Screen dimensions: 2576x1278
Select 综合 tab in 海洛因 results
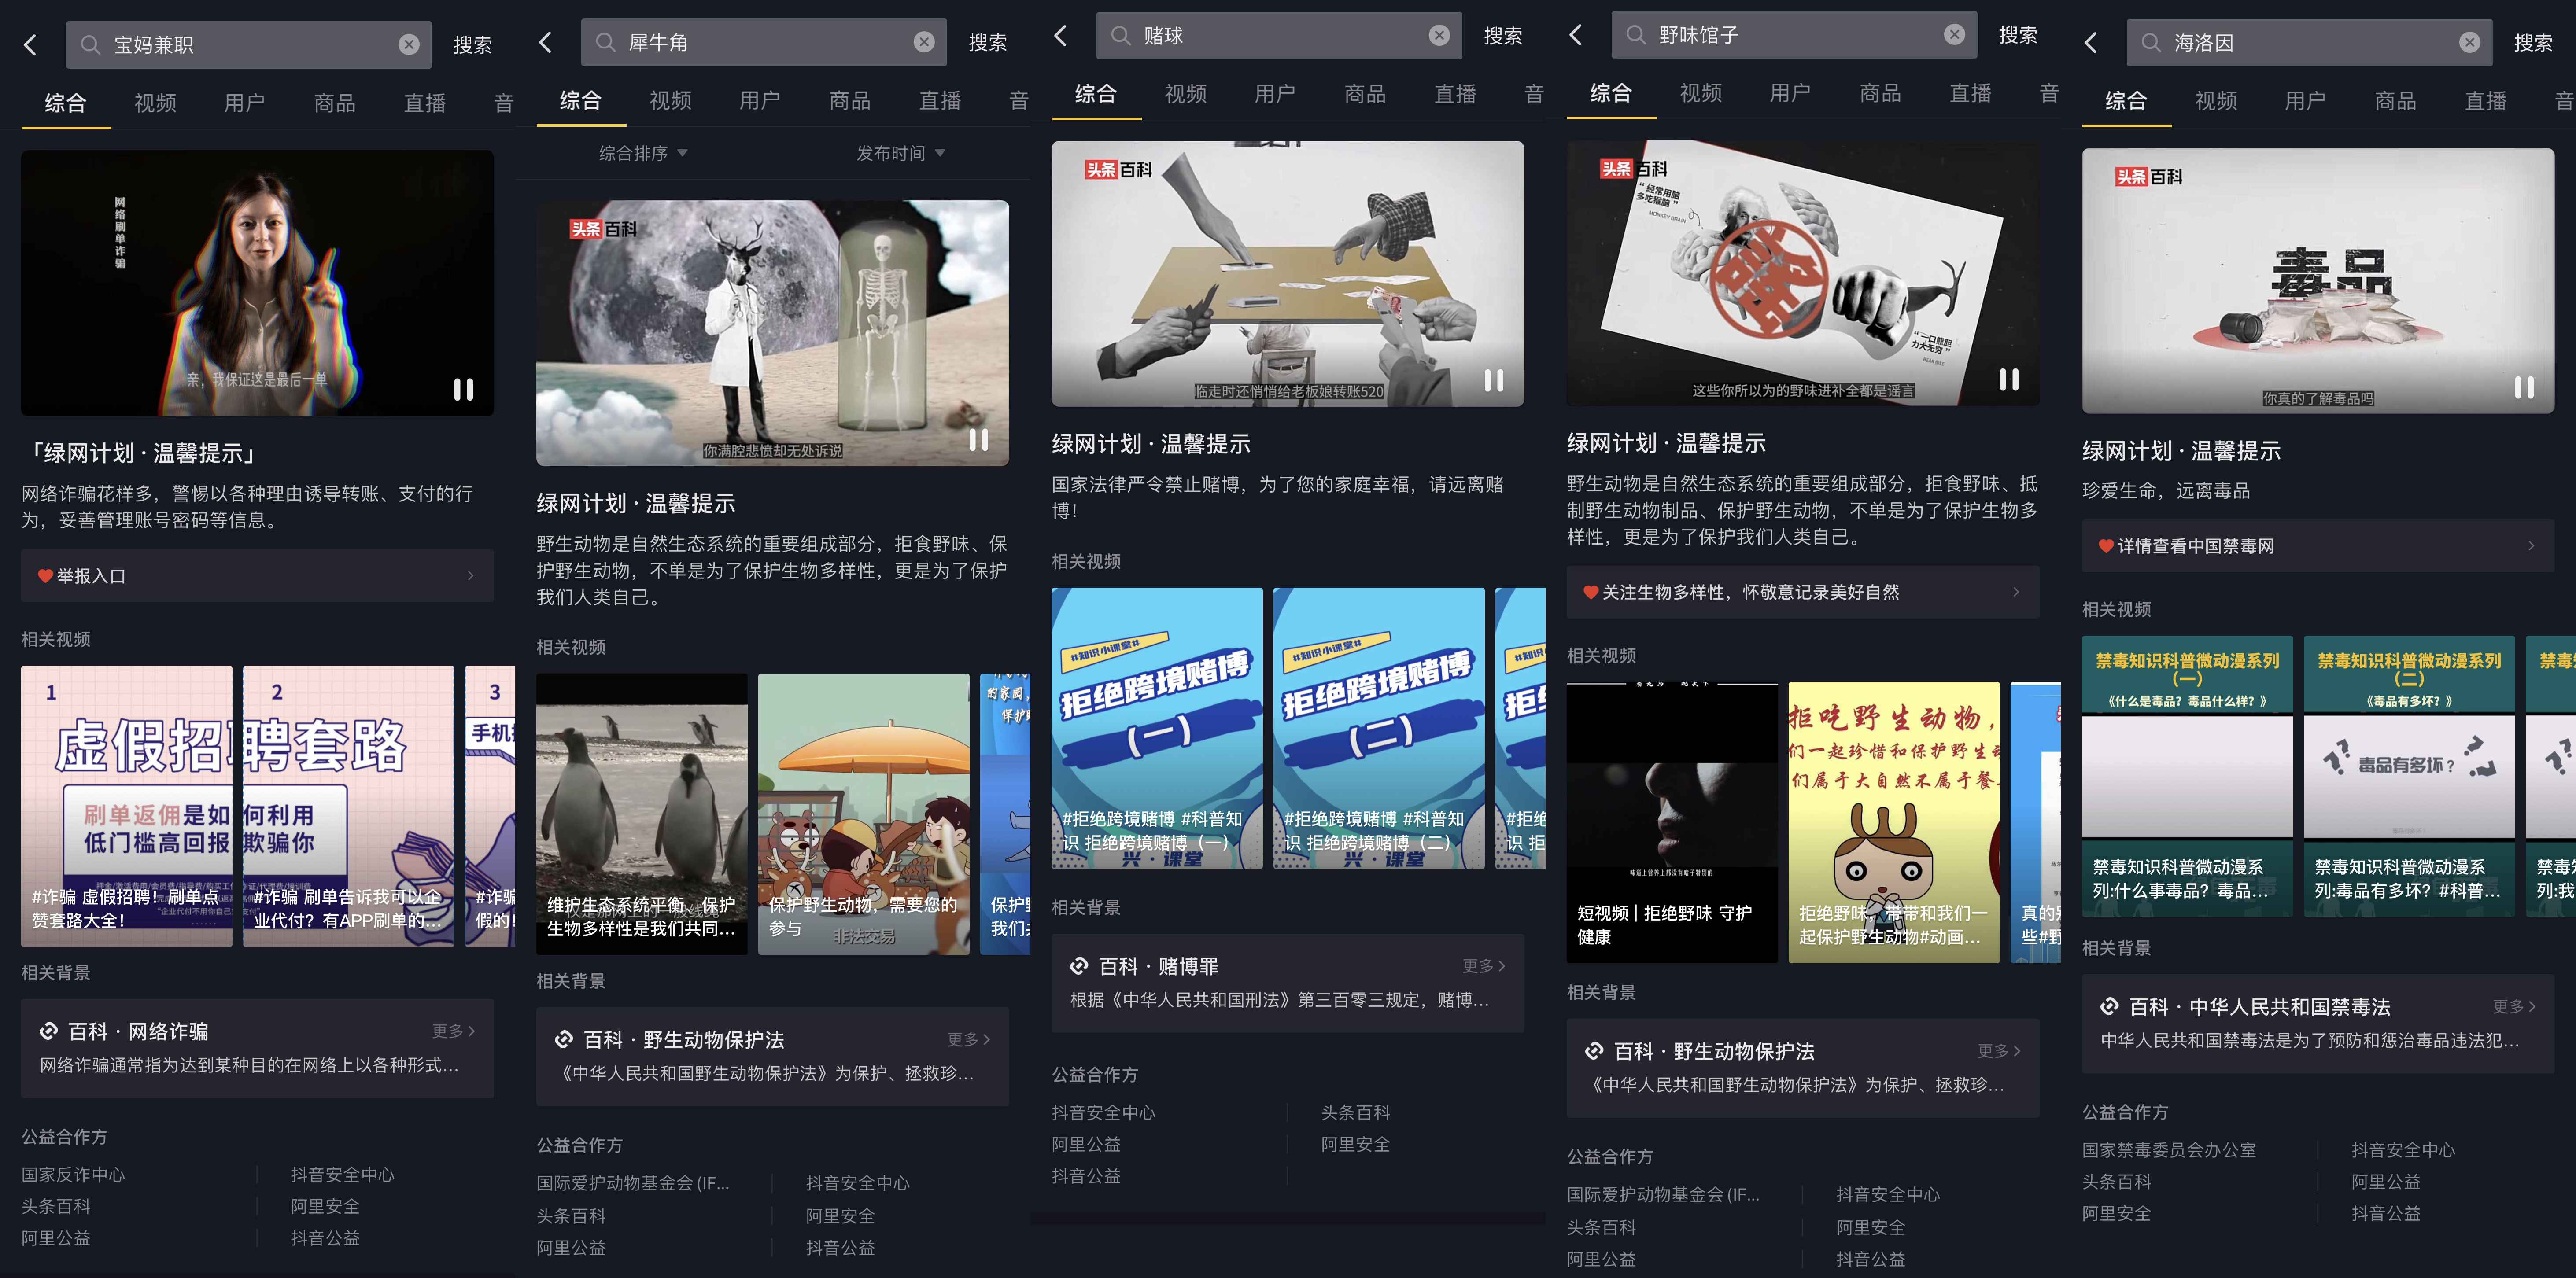point(2126,101)
